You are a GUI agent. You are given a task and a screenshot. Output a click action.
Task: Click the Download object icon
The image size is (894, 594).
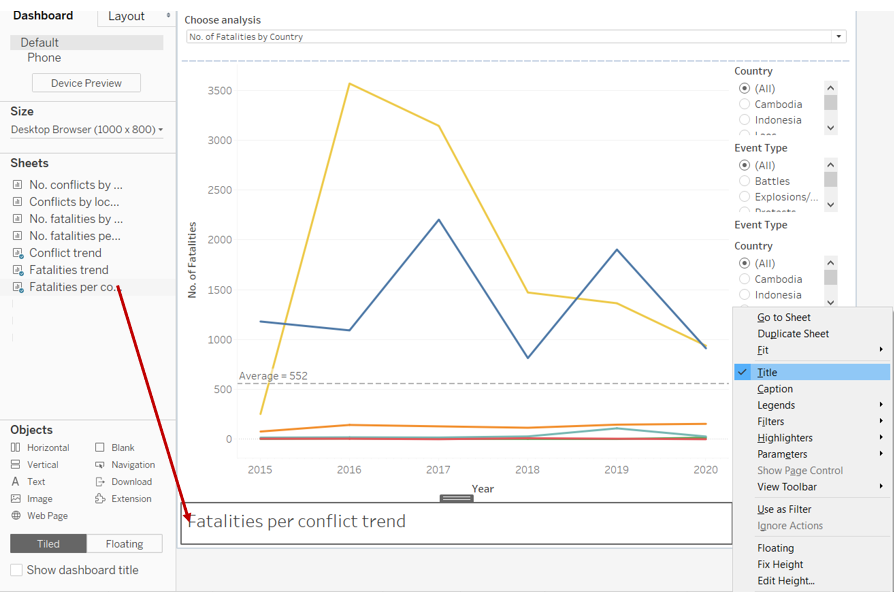pos(100,482)
